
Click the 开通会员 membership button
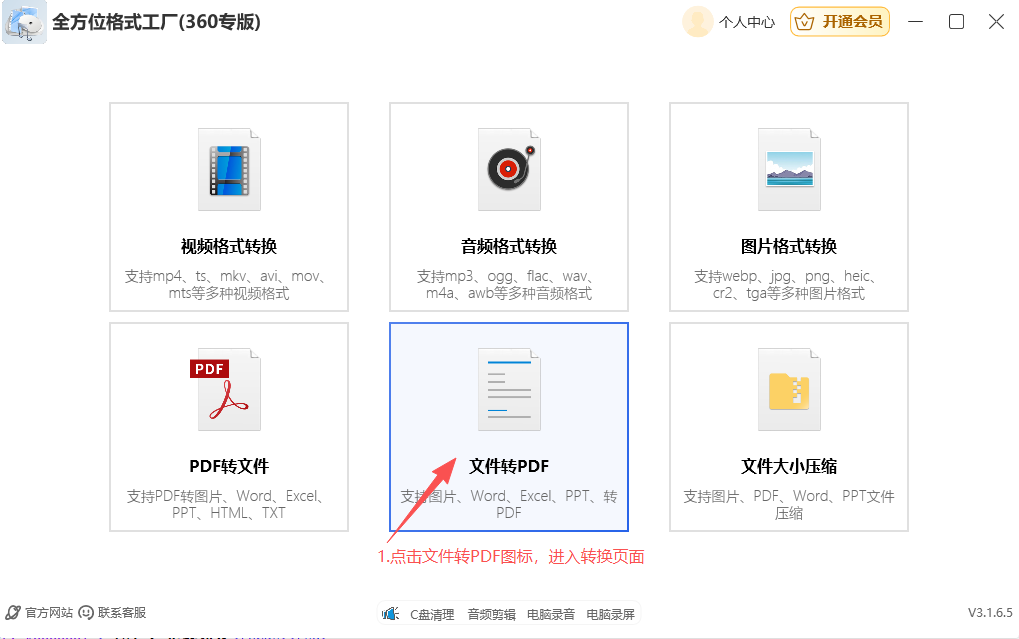point(840,22)
